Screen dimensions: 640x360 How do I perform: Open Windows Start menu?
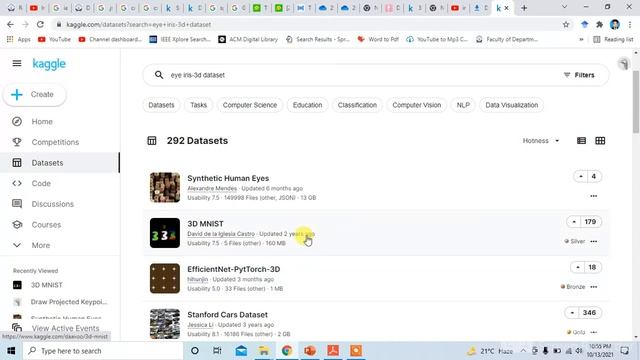[x=11, y=351]
